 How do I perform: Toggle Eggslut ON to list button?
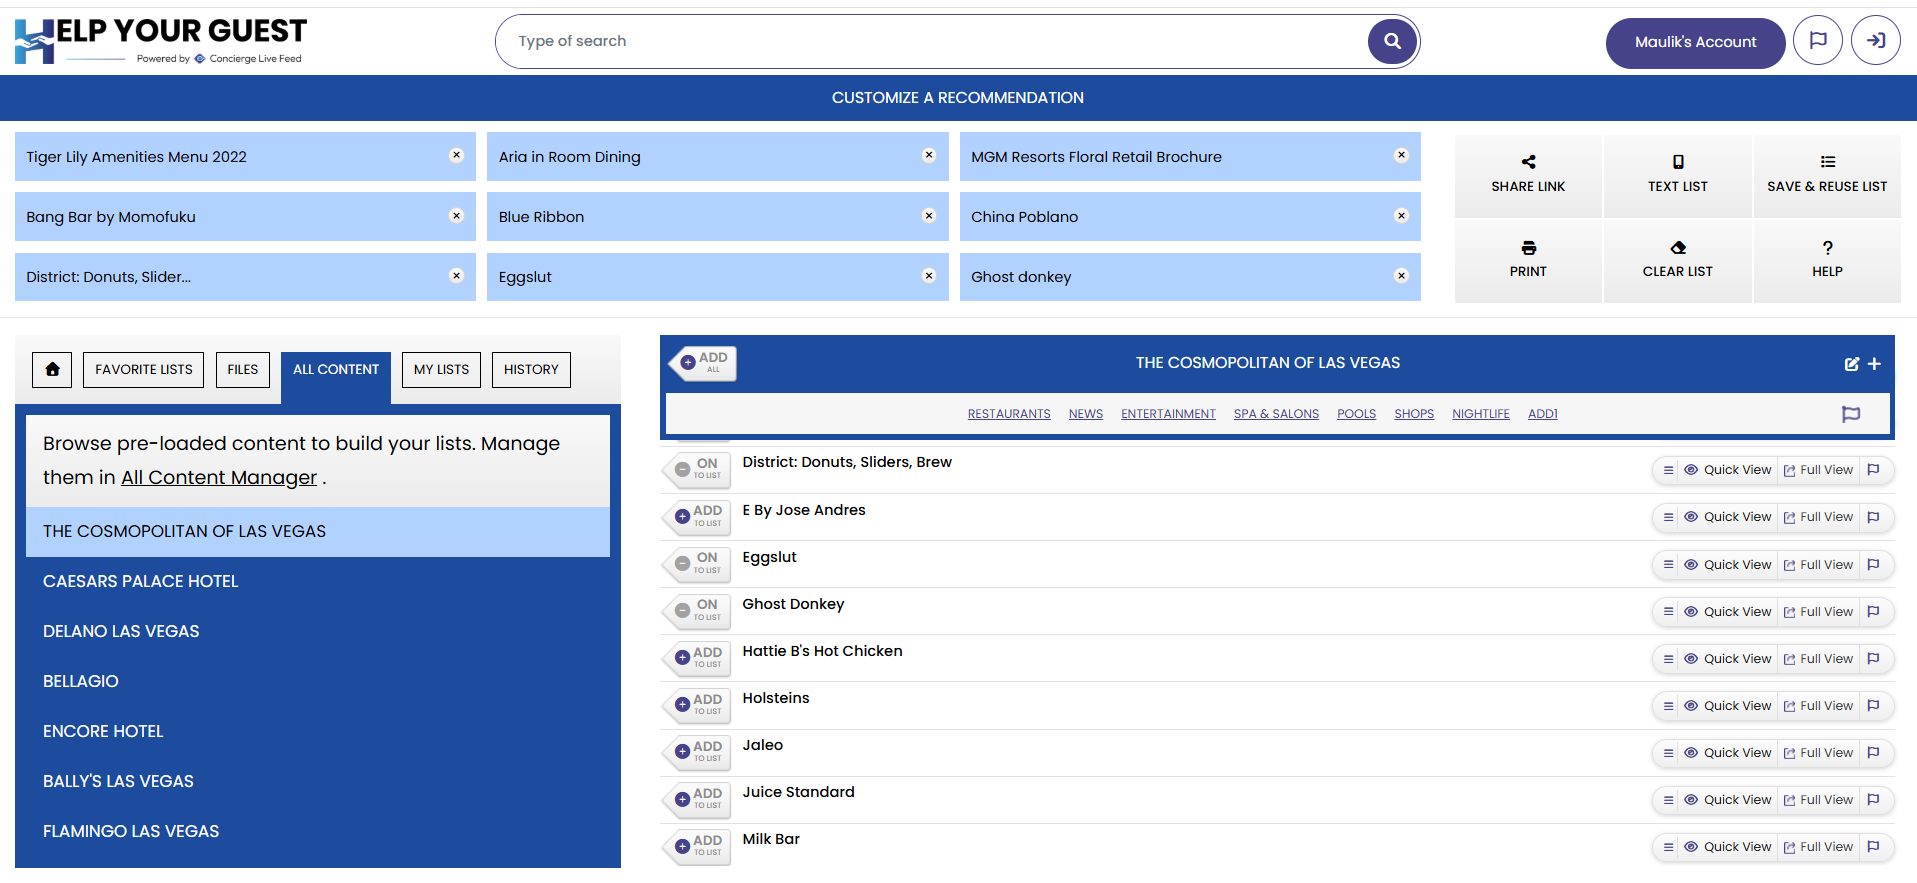(698, 563)
